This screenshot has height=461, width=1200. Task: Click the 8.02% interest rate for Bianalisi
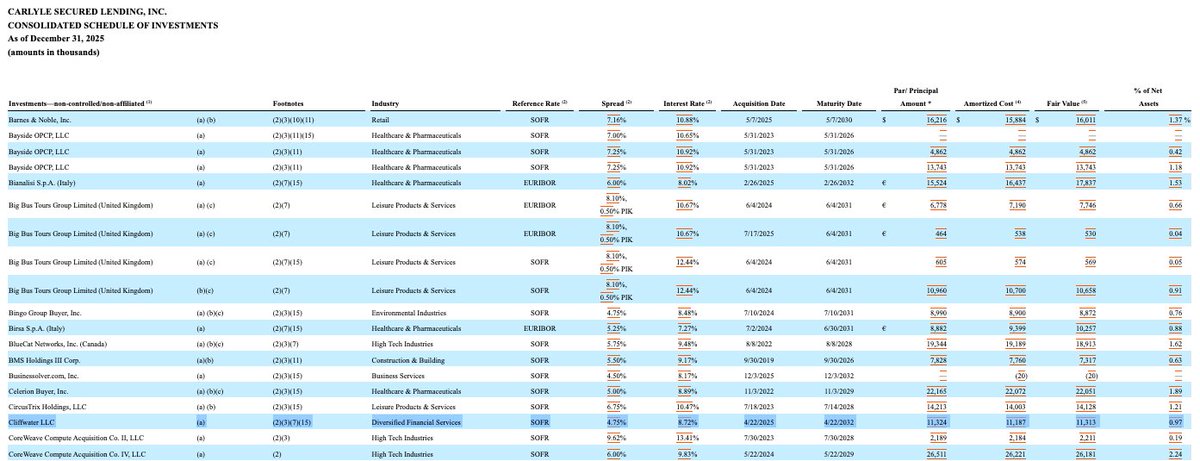[689, 183]
